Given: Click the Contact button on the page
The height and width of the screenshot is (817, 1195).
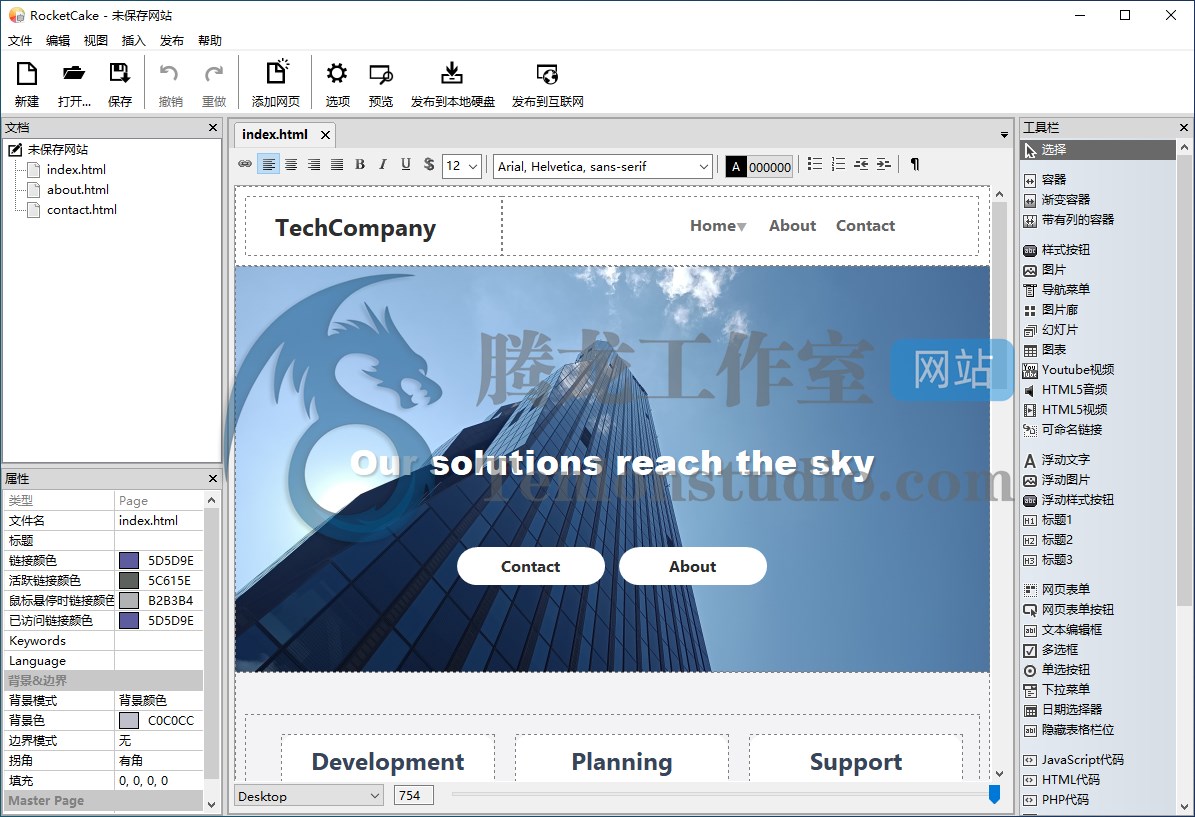Looking at the screenshot, I should [x=530, y=566].
